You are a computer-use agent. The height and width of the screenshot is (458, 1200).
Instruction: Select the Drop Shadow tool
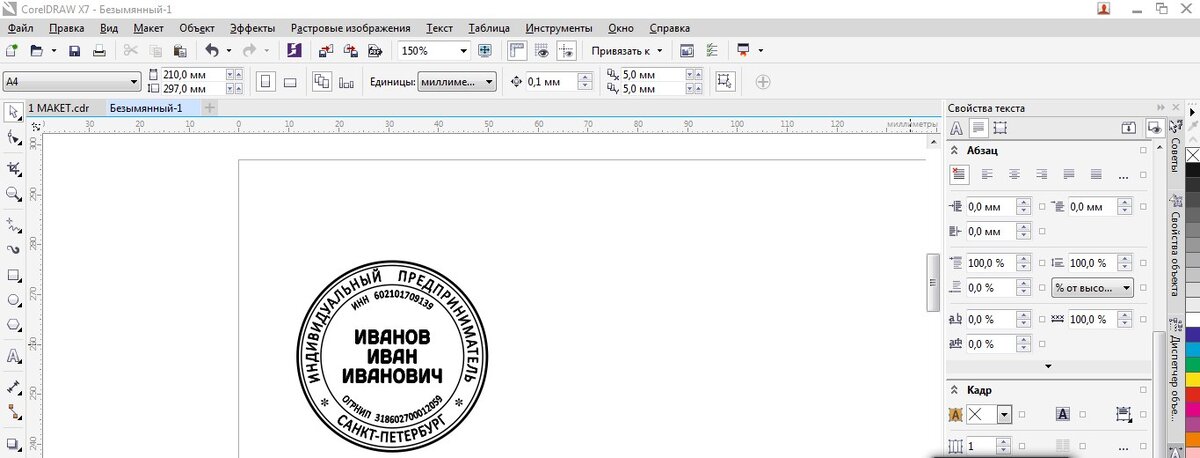coord(13,443)
